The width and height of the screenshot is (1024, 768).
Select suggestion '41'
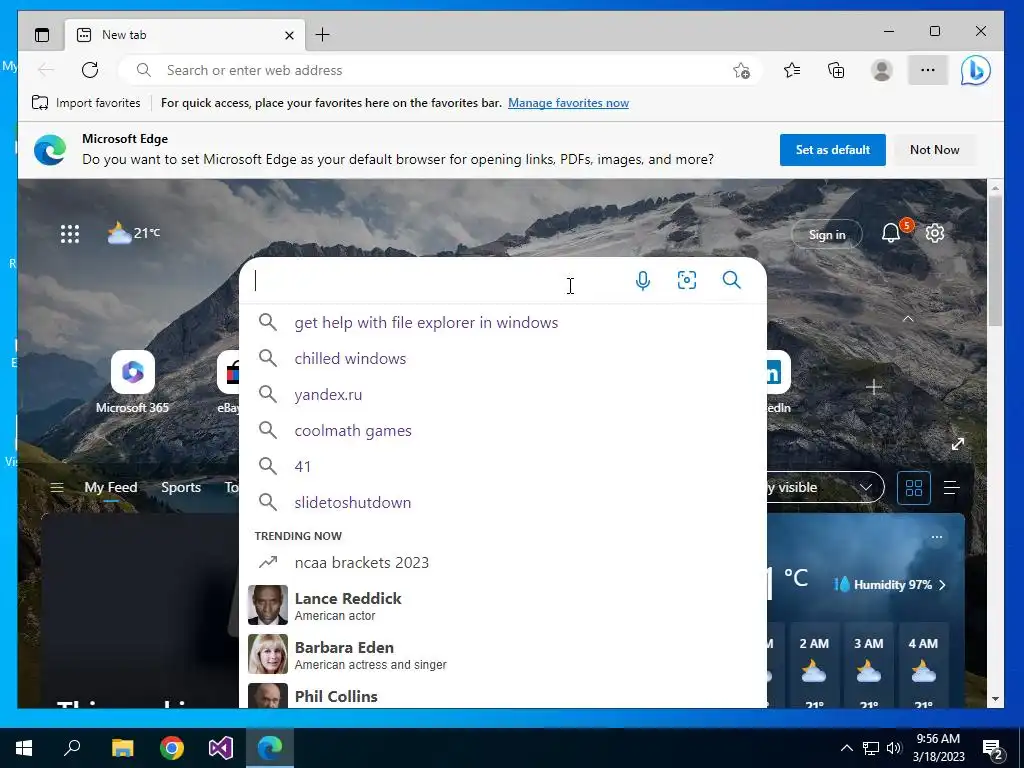click(x=503, y=466)
